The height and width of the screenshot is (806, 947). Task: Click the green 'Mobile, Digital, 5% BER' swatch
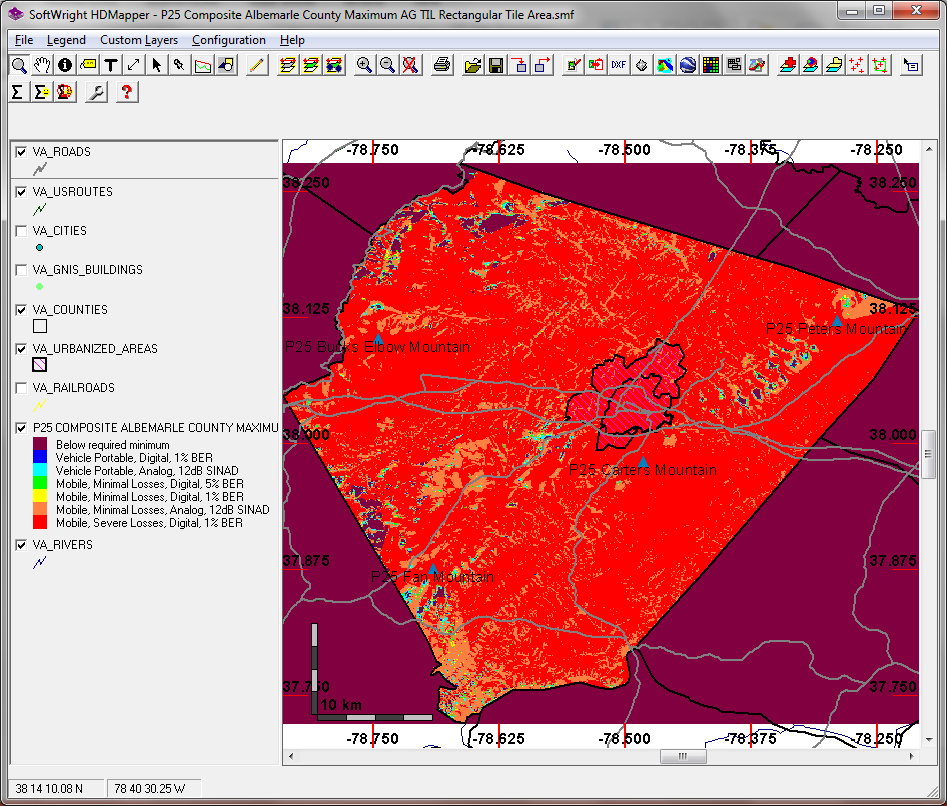click(40, 484)
